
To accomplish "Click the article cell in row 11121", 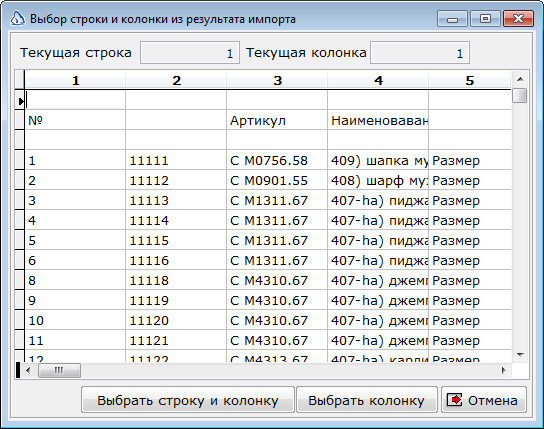I will point(277,341).
